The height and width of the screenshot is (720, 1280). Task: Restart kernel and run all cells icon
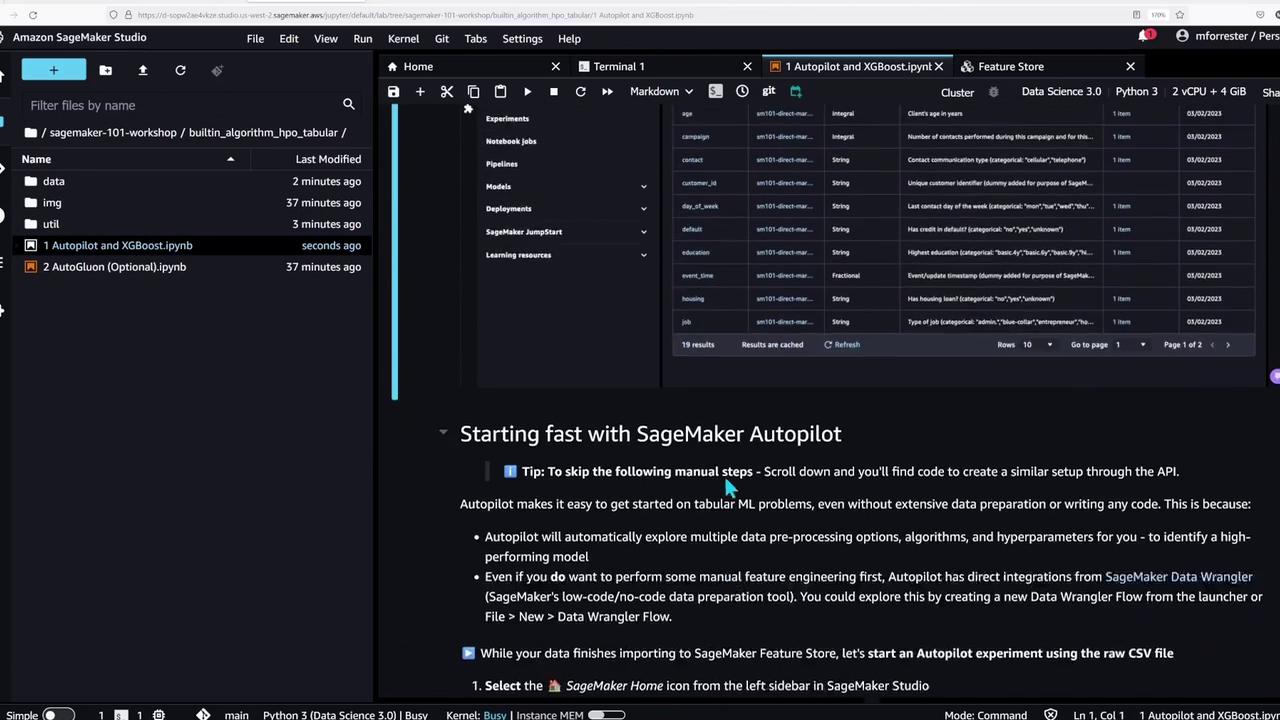(x=607, y=92)
